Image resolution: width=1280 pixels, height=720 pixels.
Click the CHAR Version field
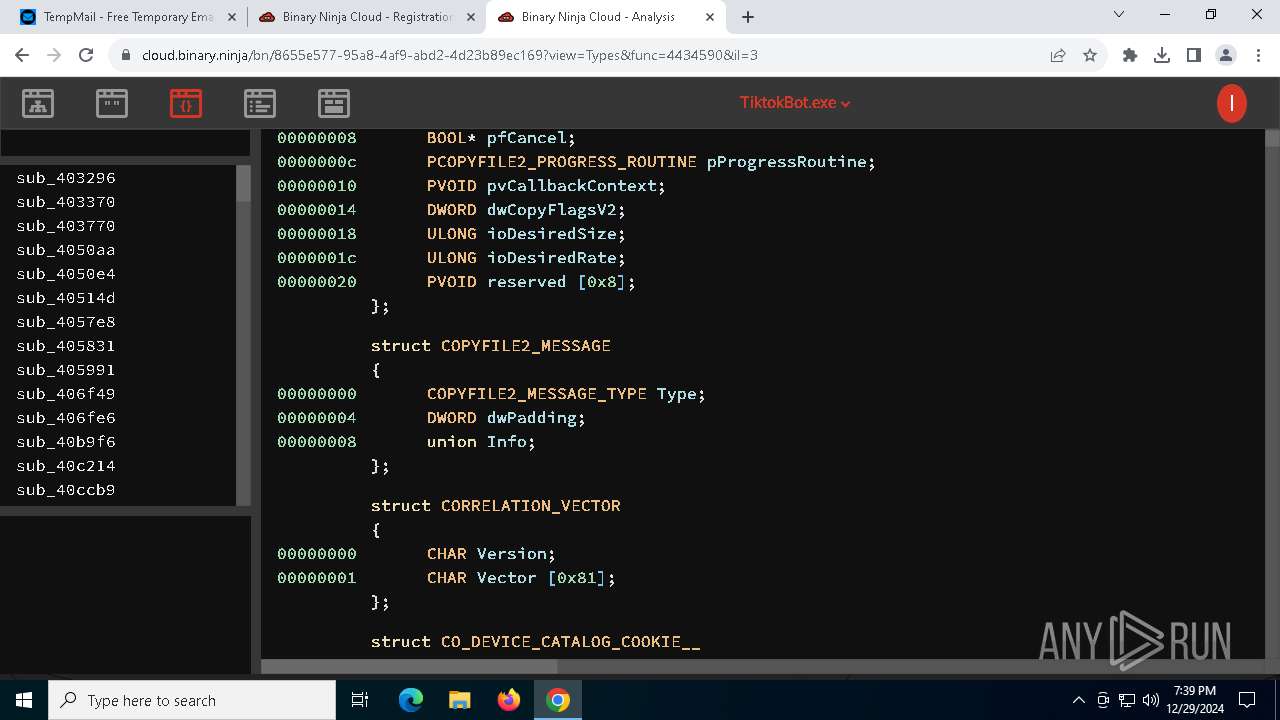[x=491, y=554]
